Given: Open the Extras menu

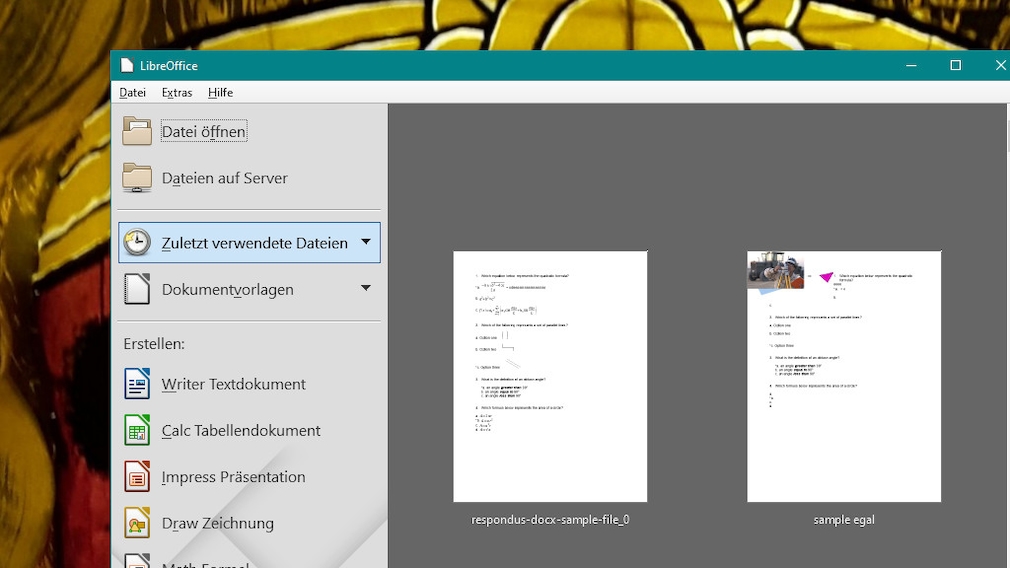Looking at the screenshot, I should 177,92.
